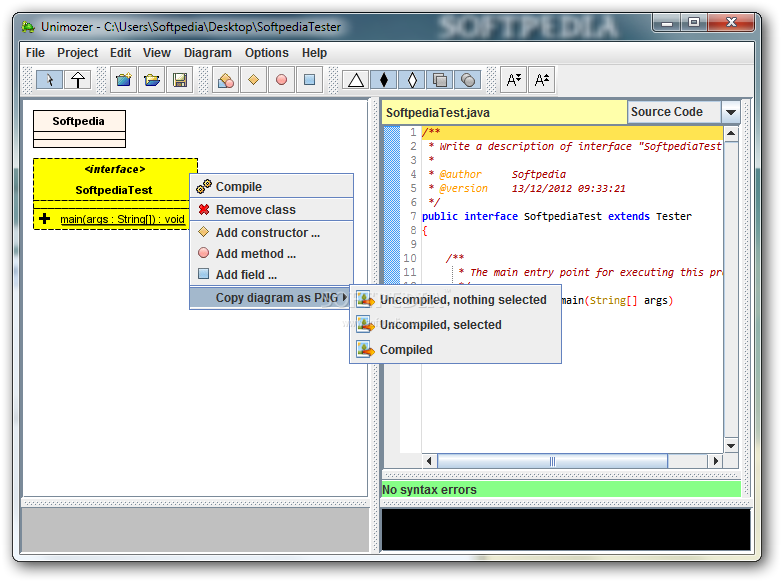Choose Uncompiled, selected option

pos(455,325)
